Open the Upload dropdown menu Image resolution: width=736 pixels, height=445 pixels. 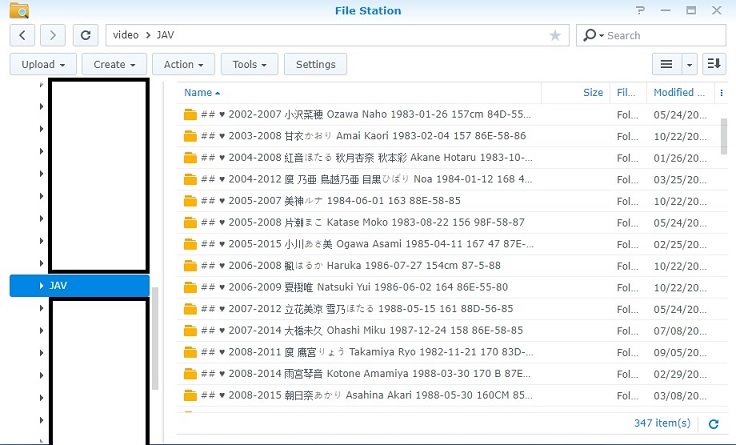pos(43,64)
